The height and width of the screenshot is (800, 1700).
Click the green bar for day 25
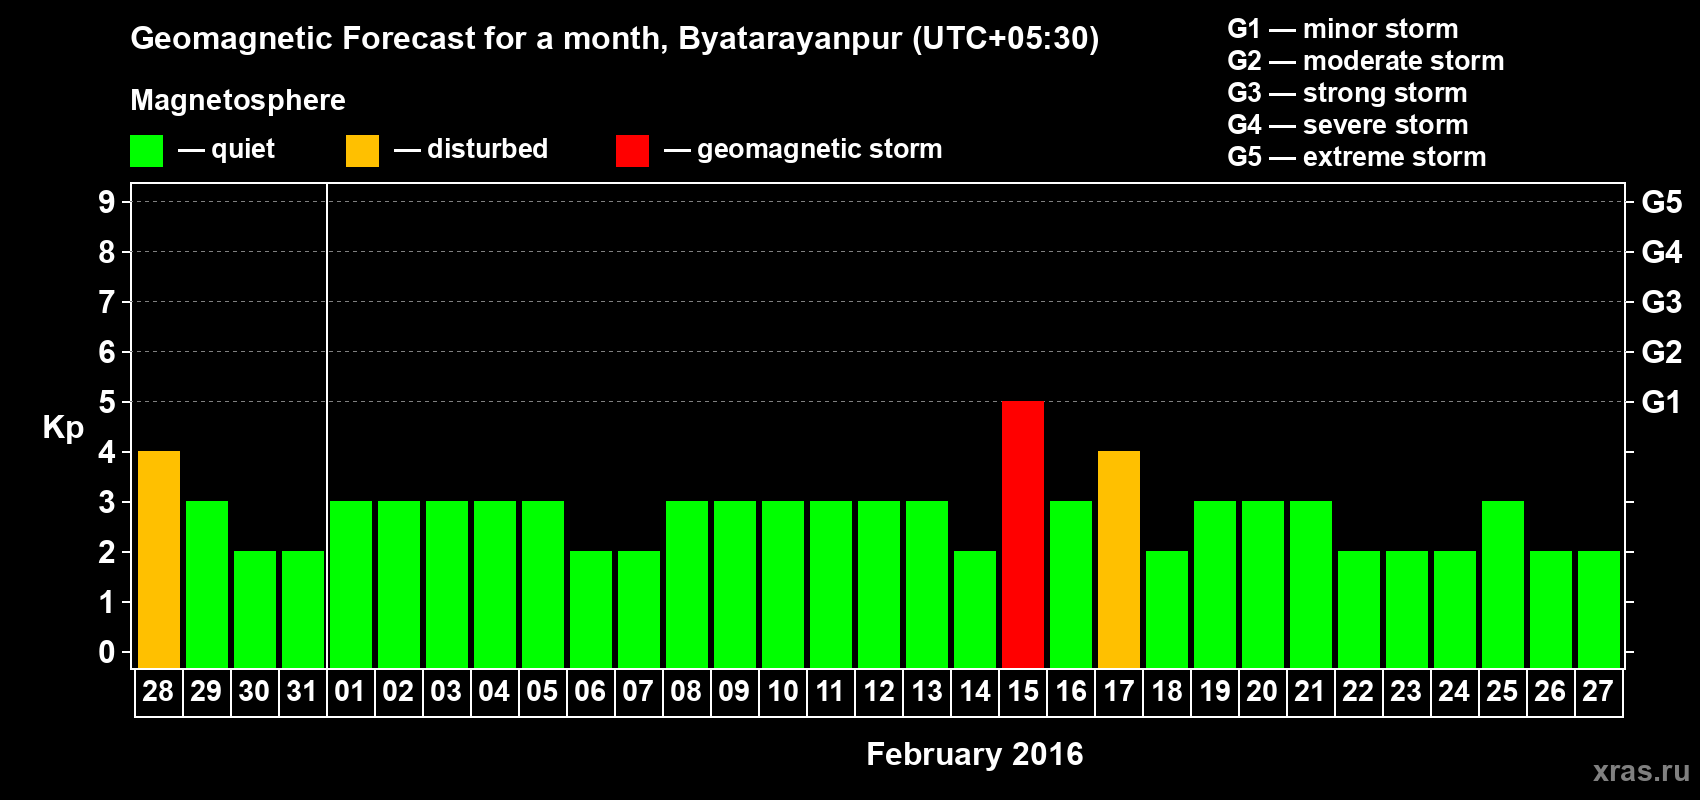1503,585
